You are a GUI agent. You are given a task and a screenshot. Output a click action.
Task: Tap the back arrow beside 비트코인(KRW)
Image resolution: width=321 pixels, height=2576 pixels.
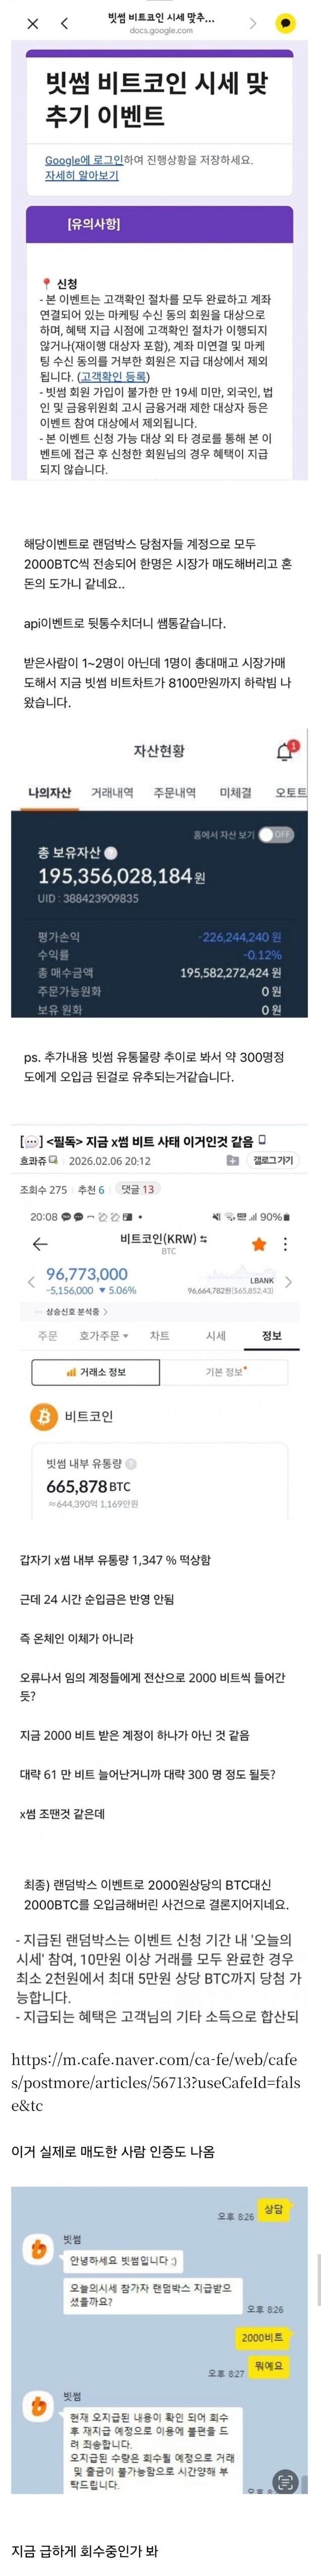point(40,1244)
